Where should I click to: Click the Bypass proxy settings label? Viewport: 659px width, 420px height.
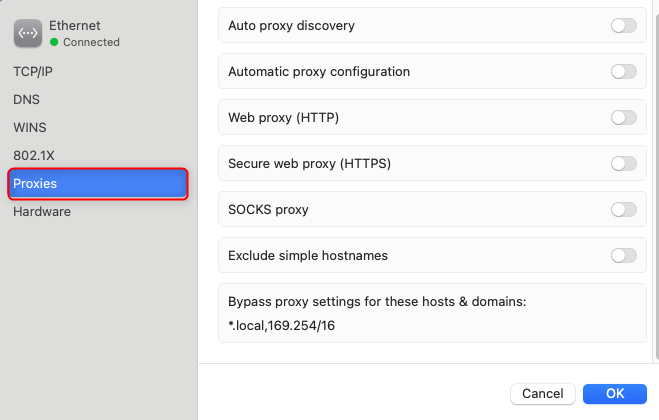tap(377, 302)
